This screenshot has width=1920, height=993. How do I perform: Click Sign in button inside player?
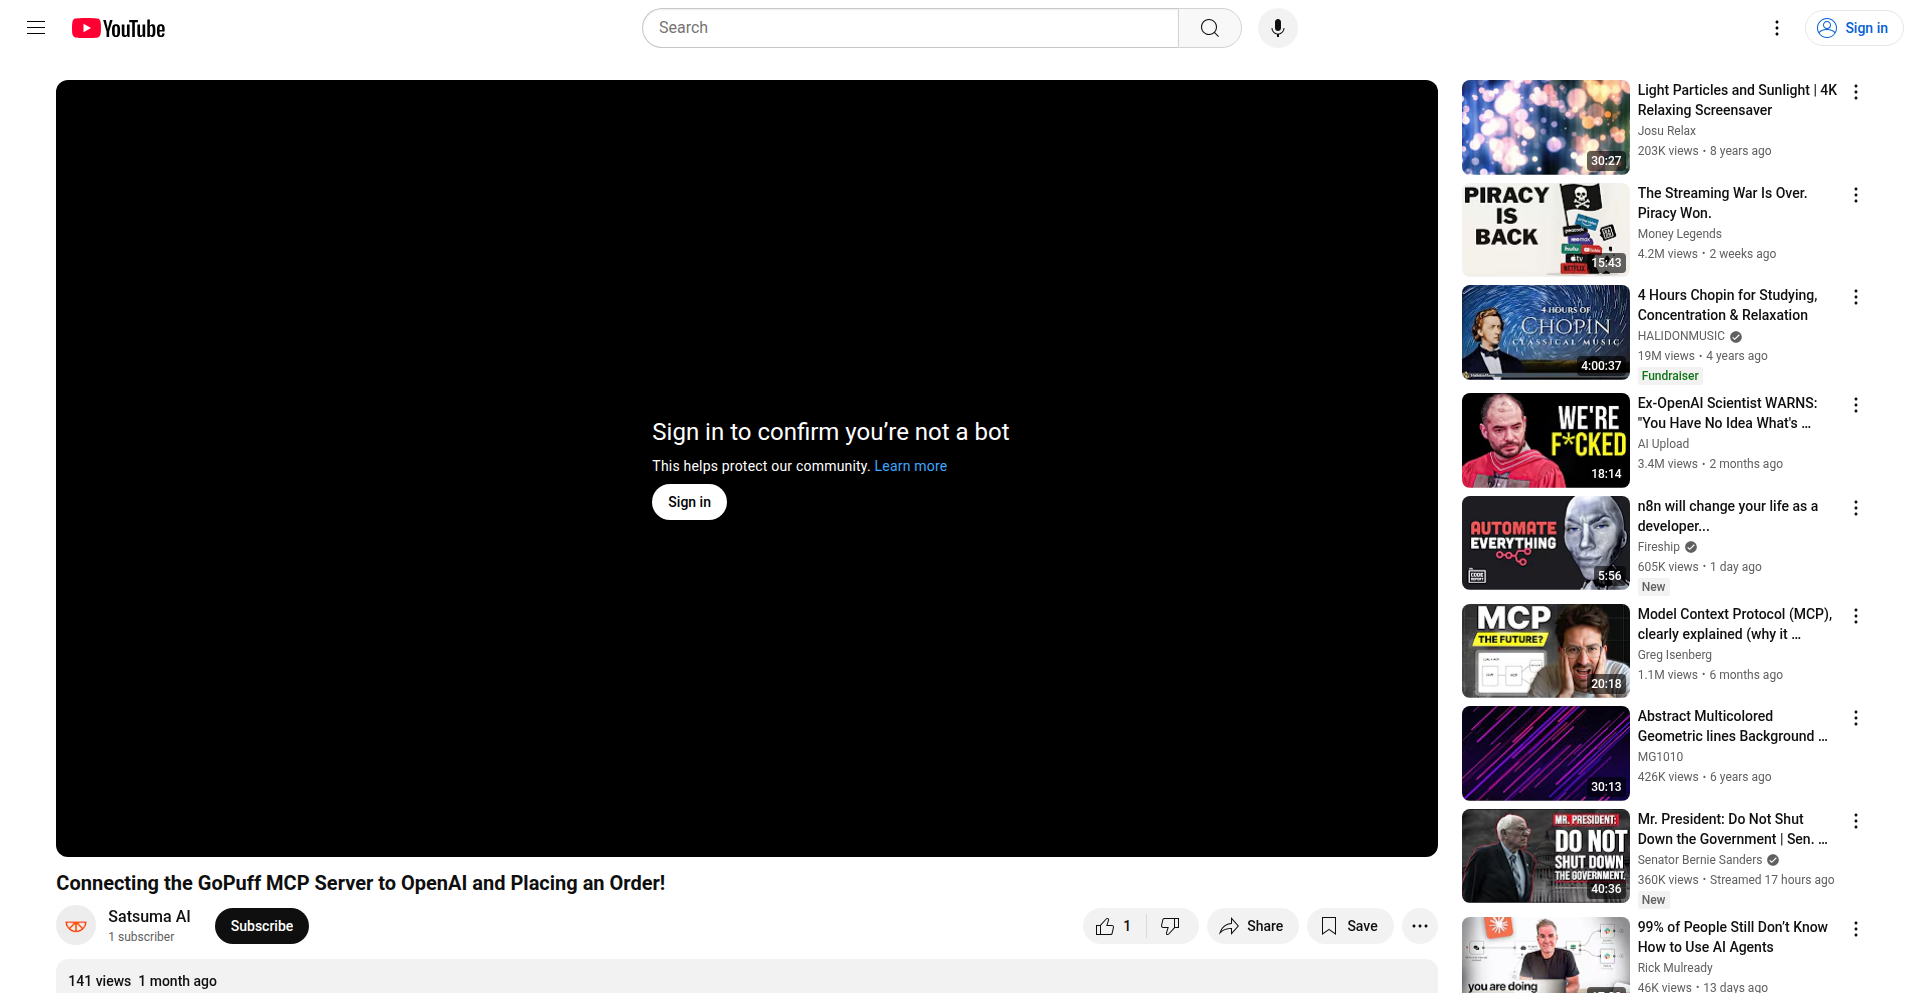[689, 502]
